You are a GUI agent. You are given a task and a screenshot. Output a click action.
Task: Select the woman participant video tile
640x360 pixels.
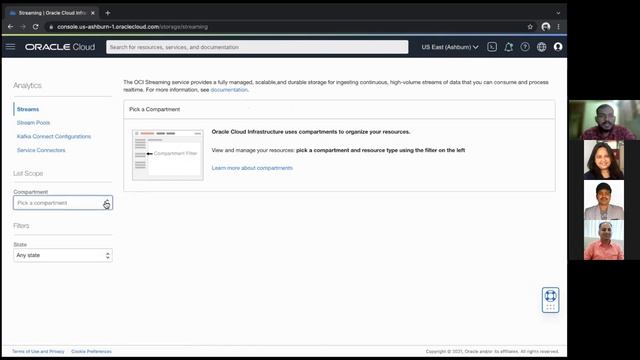click(604, 160)
